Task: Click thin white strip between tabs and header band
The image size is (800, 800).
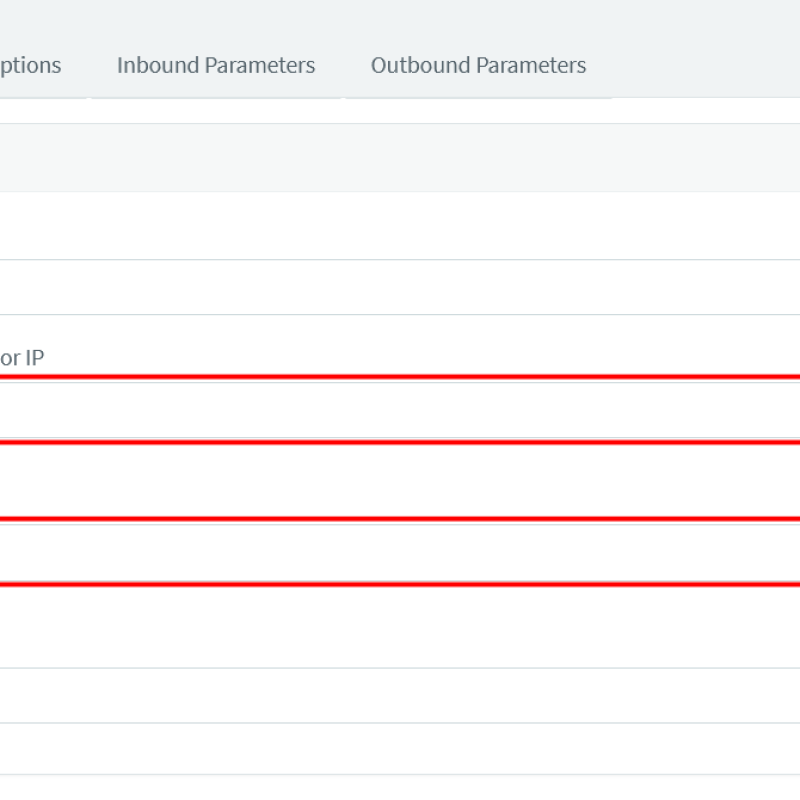Action: [400, 111]
